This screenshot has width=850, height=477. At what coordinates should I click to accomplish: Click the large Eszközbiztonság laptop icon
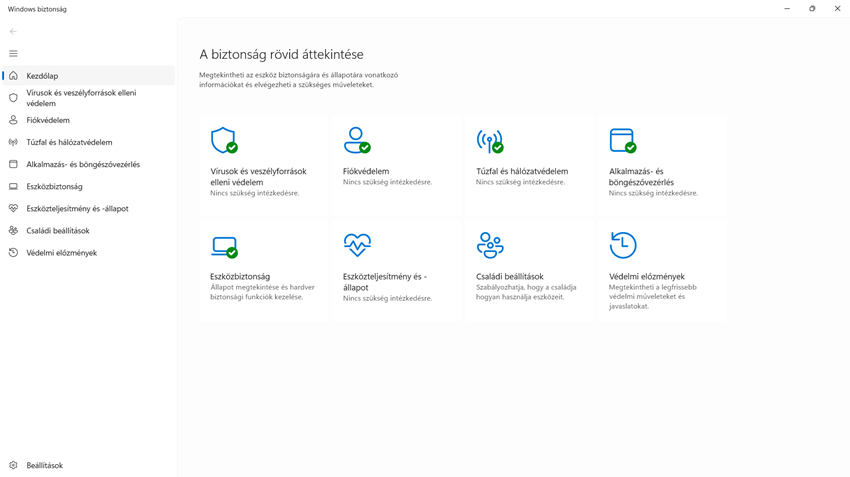(224, 247)
